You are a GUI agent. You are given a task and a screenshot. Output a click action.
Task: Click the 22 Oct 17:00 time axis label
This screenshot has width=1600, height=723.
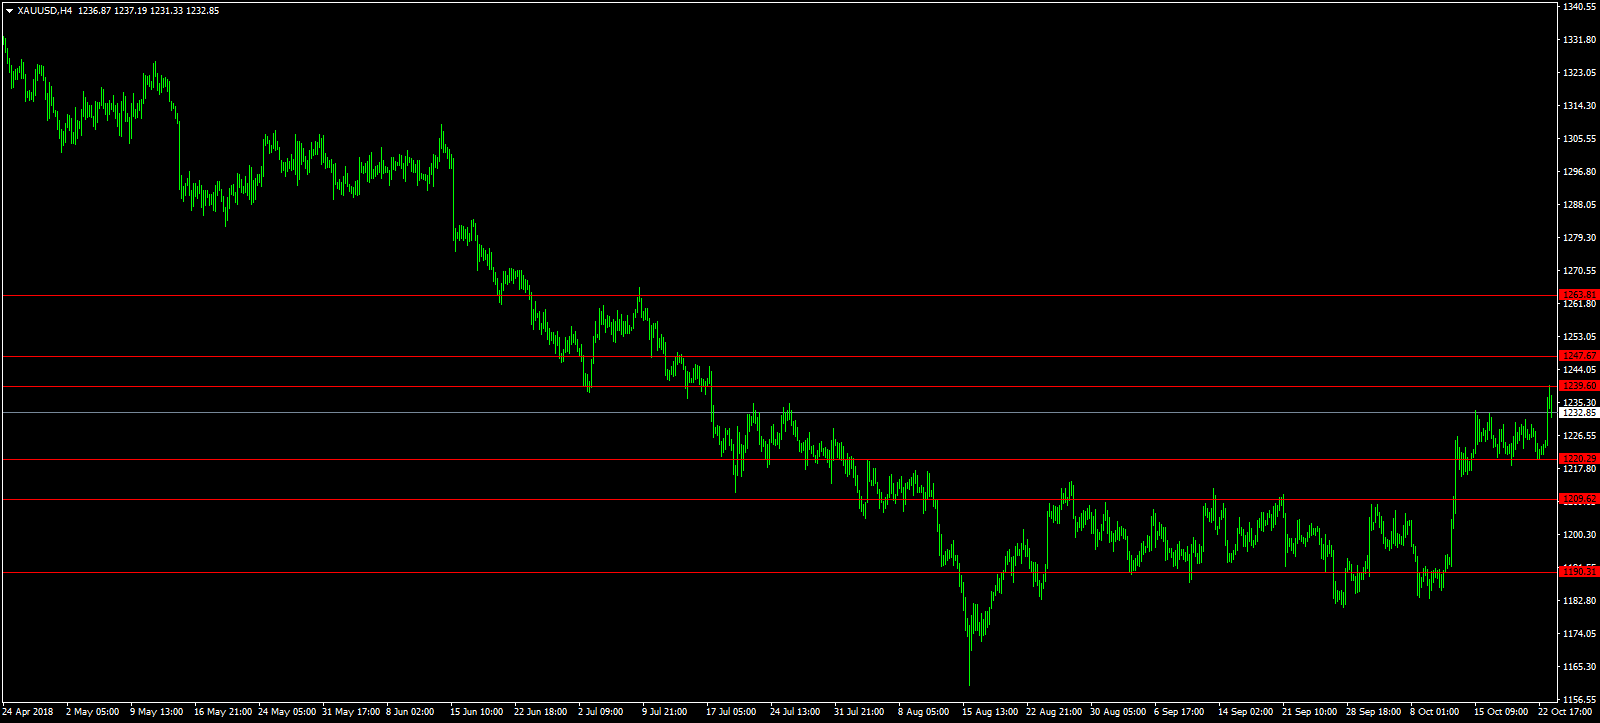1564,713
